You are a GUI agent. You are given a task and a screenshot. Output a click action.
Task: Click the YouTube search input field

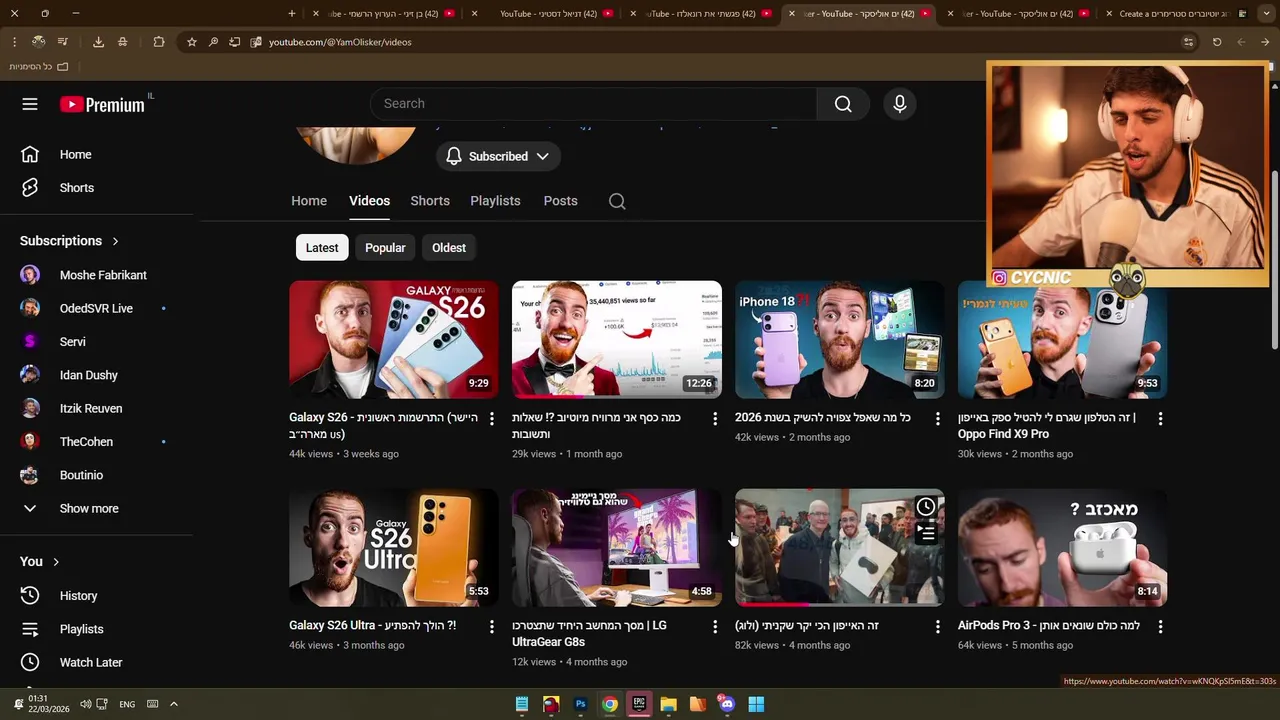pos(593,104)
